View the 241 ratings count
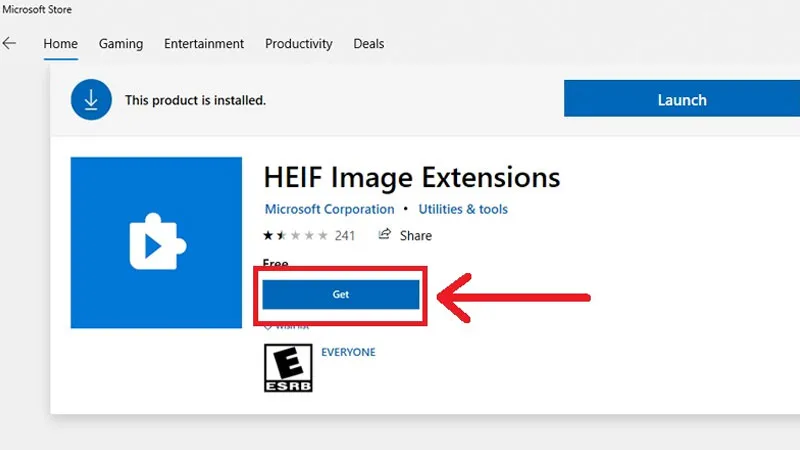The width and height of the screenshot is (800, 450). click(345, 236)
